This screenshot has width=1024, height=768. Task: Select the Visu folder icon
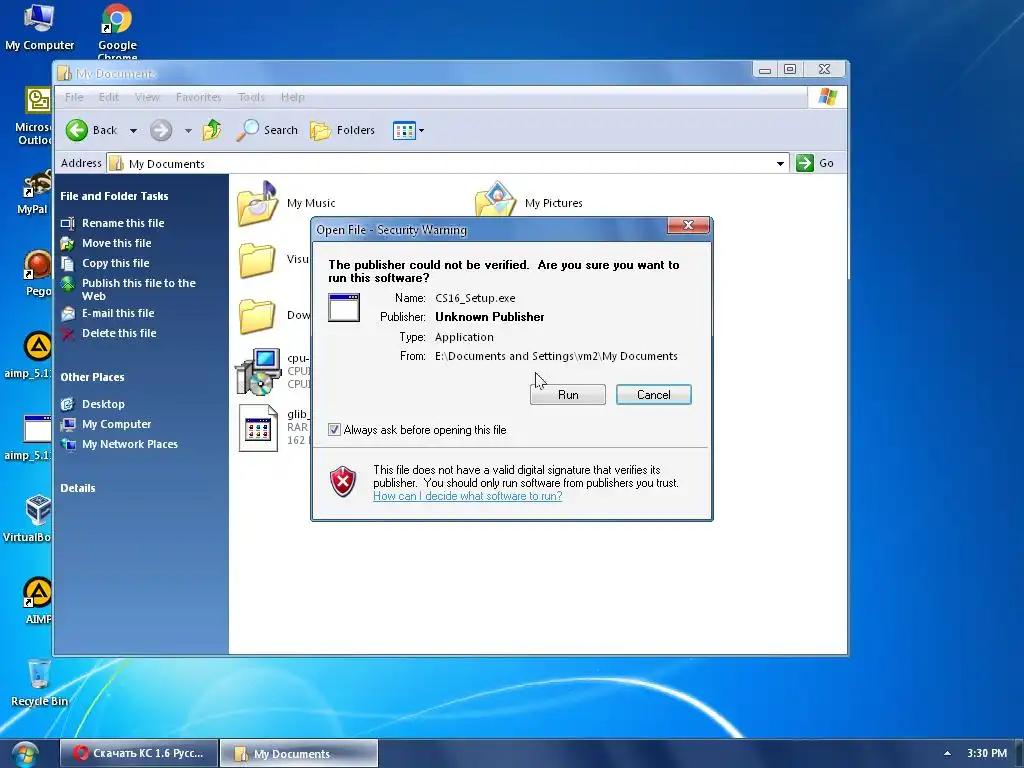tap(257, 261)
